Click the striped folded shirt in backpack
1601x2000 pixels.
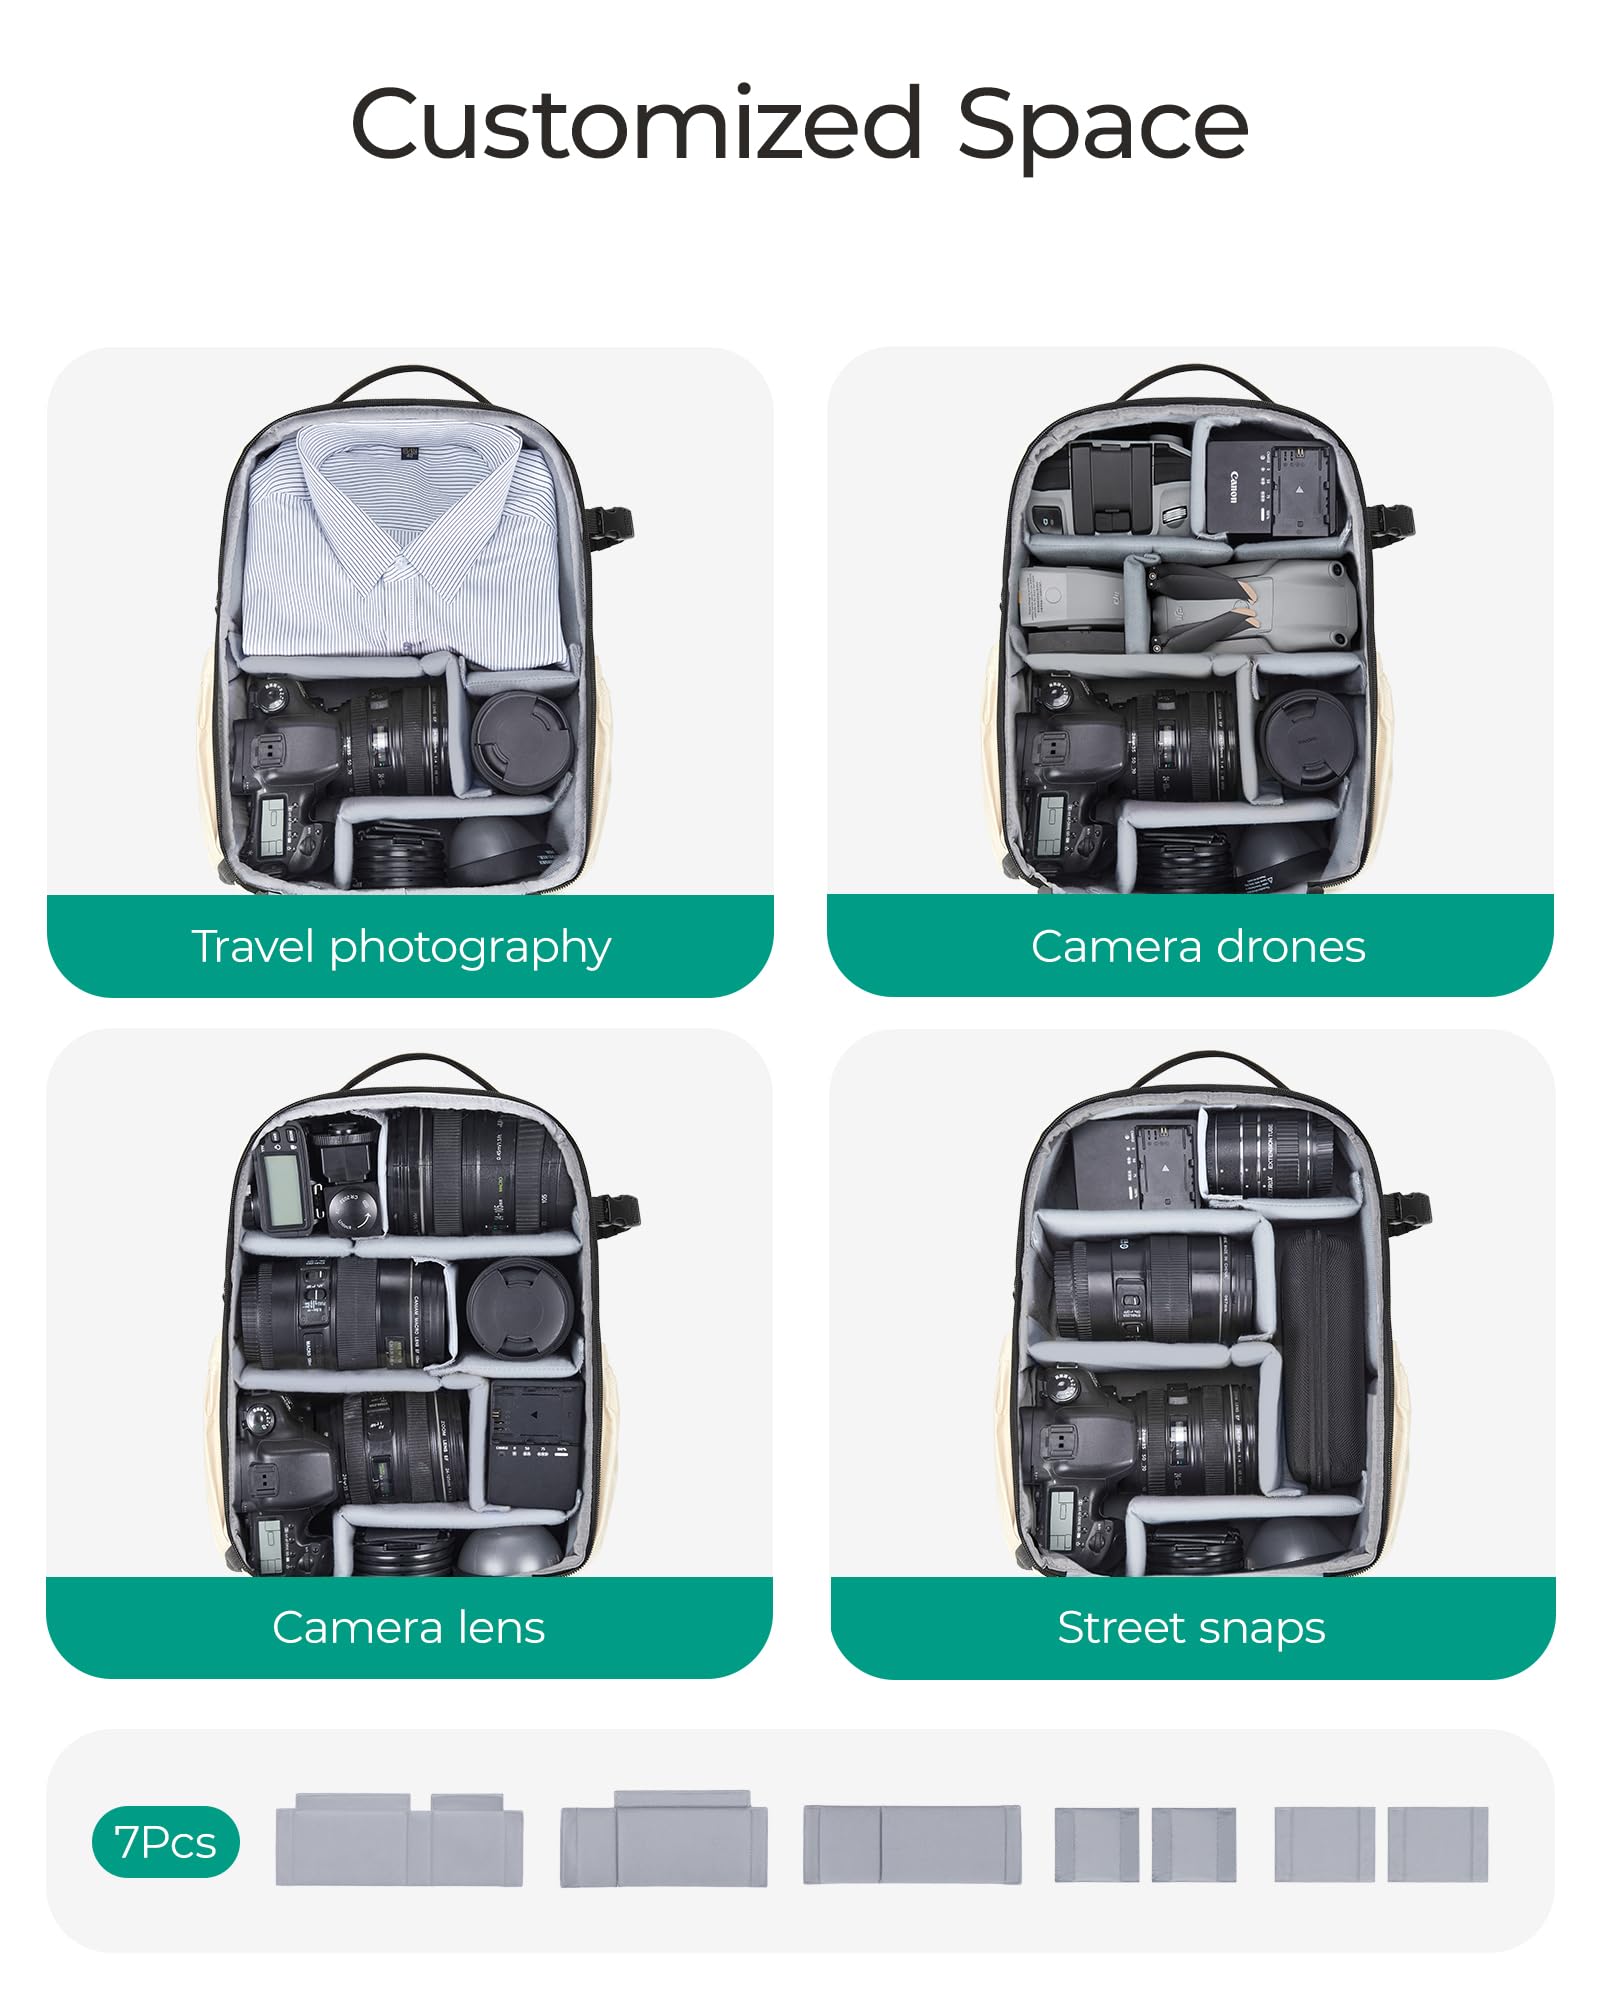tap(405, 545)
